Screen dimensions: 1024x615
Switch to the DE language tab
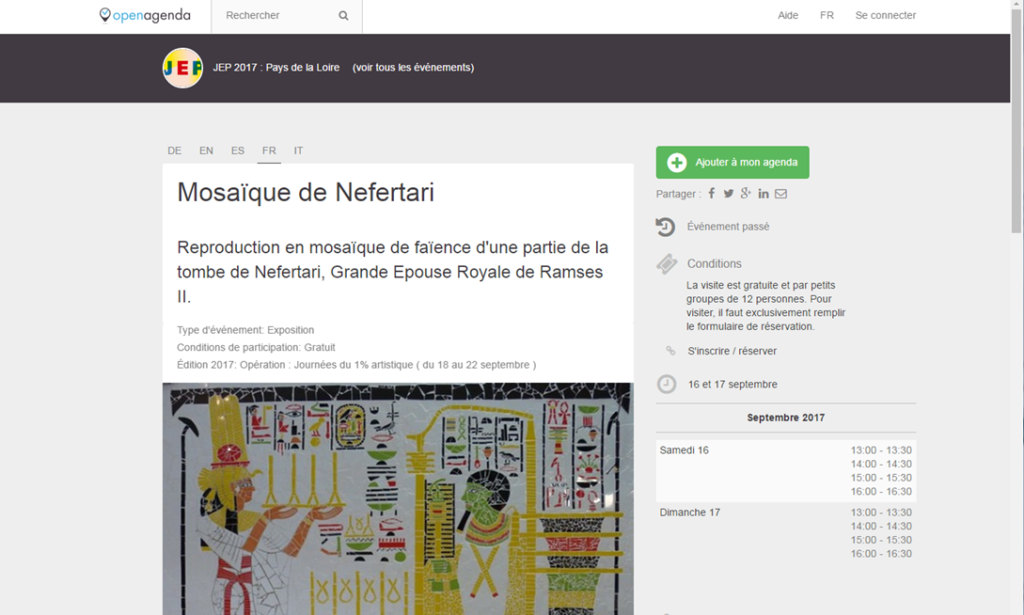pyautogui.click(x=175, y=151)
